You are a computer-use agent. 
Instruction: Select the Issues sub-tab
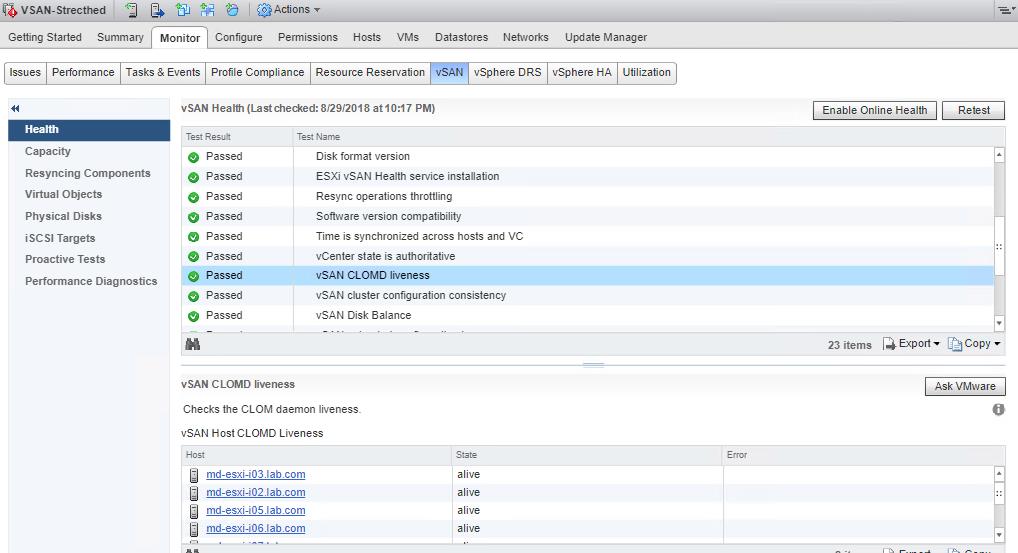pos(25,73)
